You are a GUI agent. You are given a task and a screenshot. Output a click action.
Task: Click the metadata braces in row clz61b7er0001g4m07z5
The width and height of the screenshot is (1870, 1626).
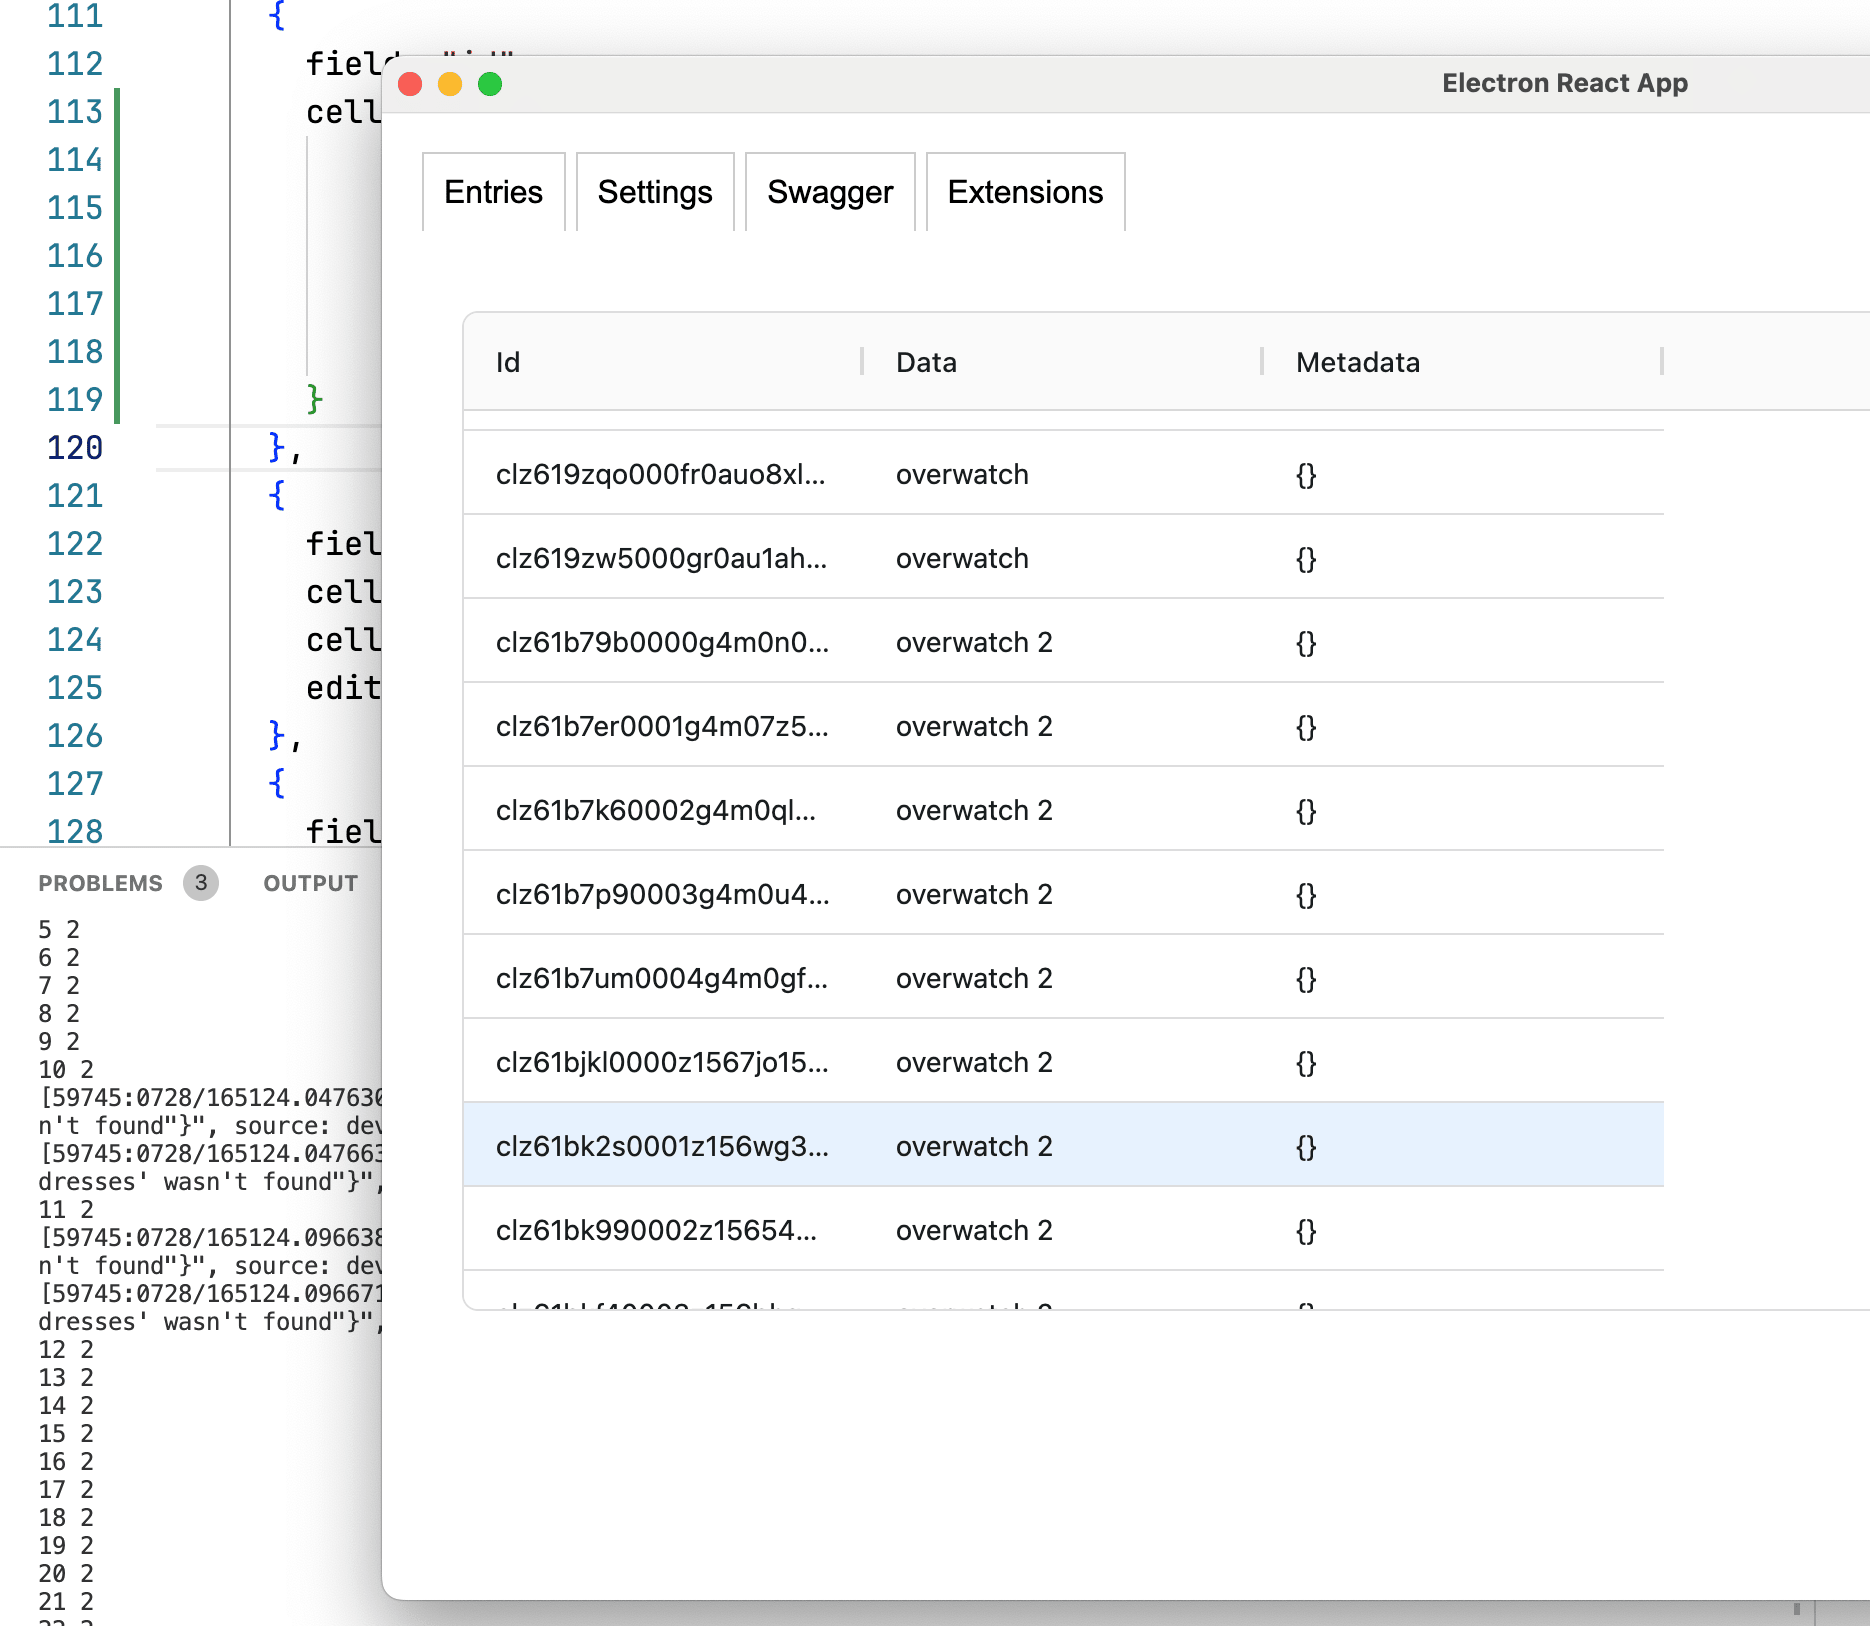click(1306, 727)
